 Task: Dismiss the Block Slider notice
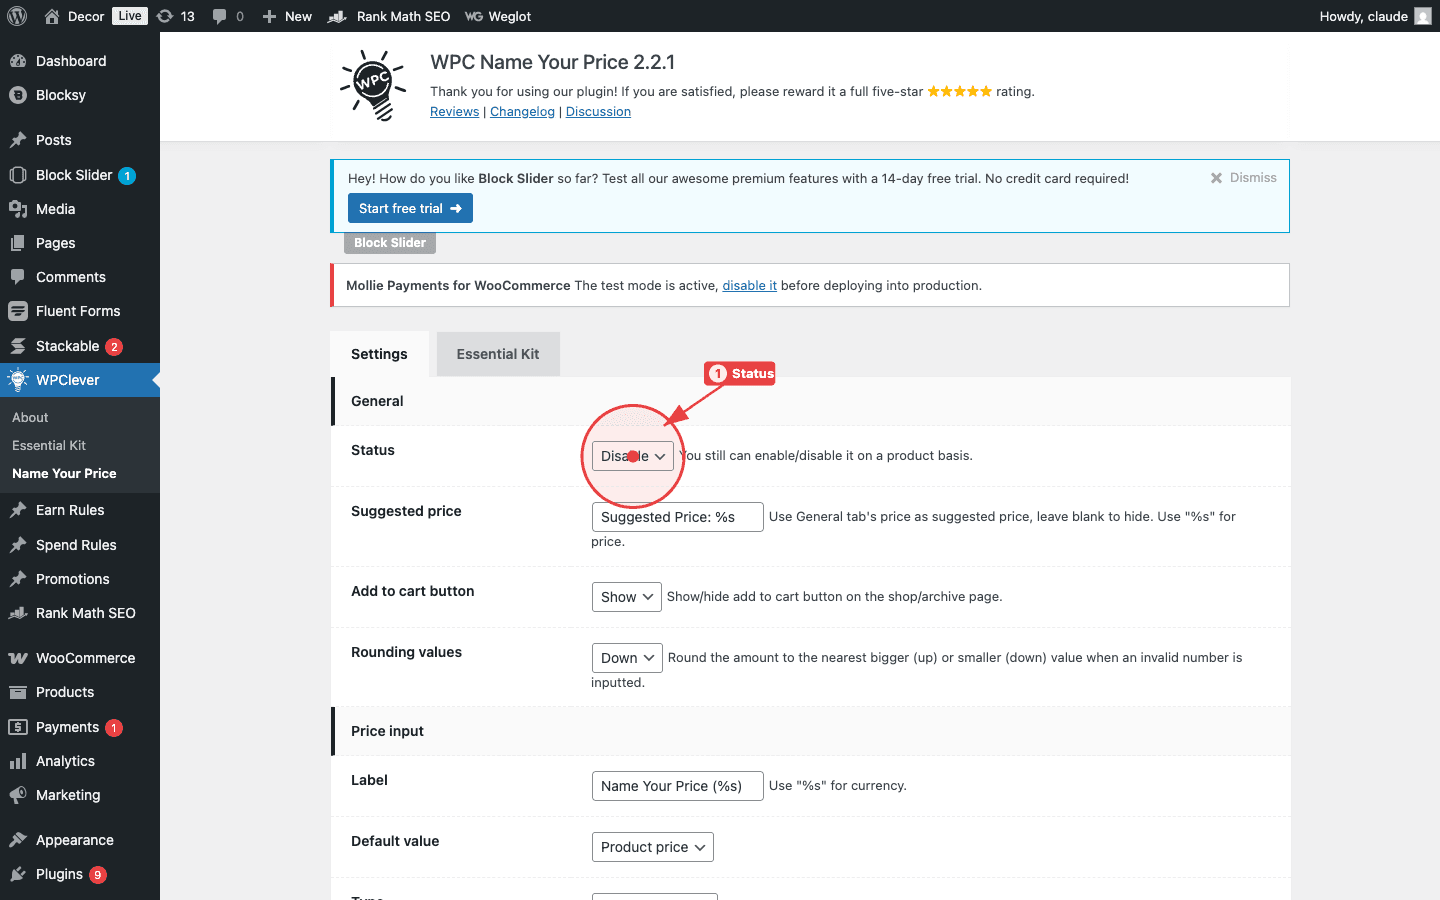1243,177
